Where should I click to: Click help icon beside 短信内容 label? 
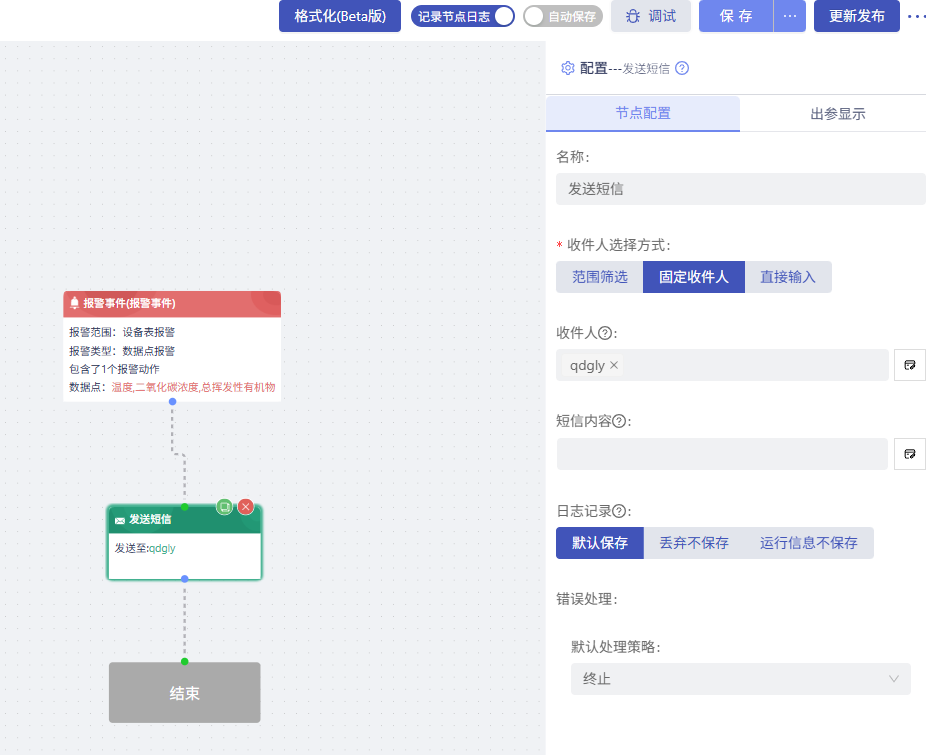click(x=619, y=421)
